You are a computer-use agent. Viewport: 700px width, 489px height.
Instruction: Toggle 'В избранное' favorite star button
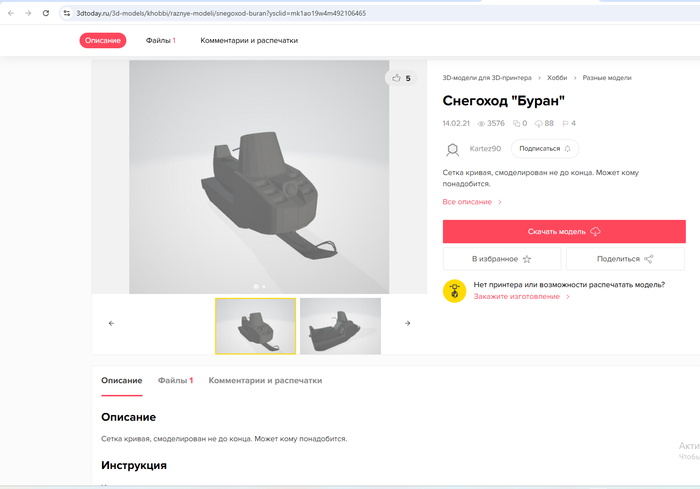502,259
